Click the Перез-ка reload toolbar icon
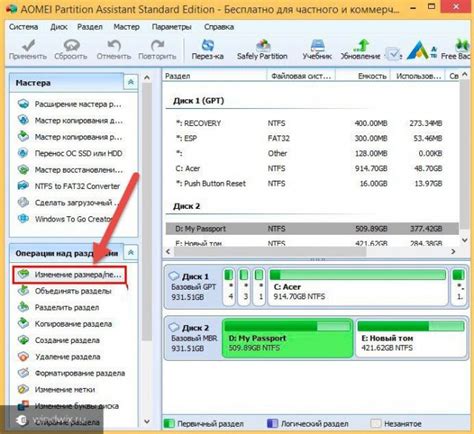This screenshot has height=434, width=474. (x=207, y=49)
